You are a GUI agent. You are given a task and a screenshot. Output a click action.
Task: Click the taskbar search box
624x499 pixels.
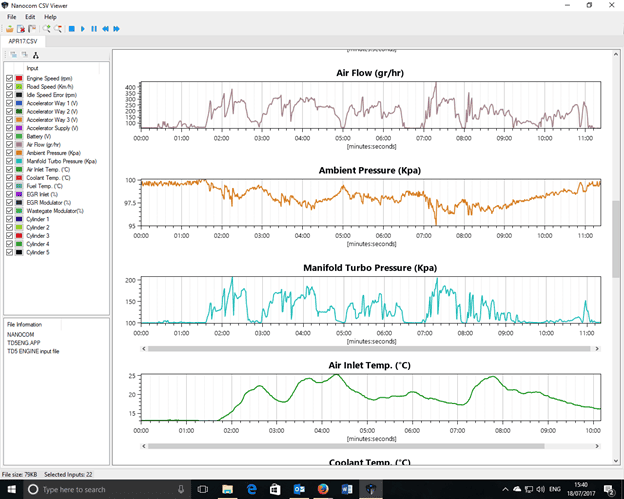click(x=106, y=489)
